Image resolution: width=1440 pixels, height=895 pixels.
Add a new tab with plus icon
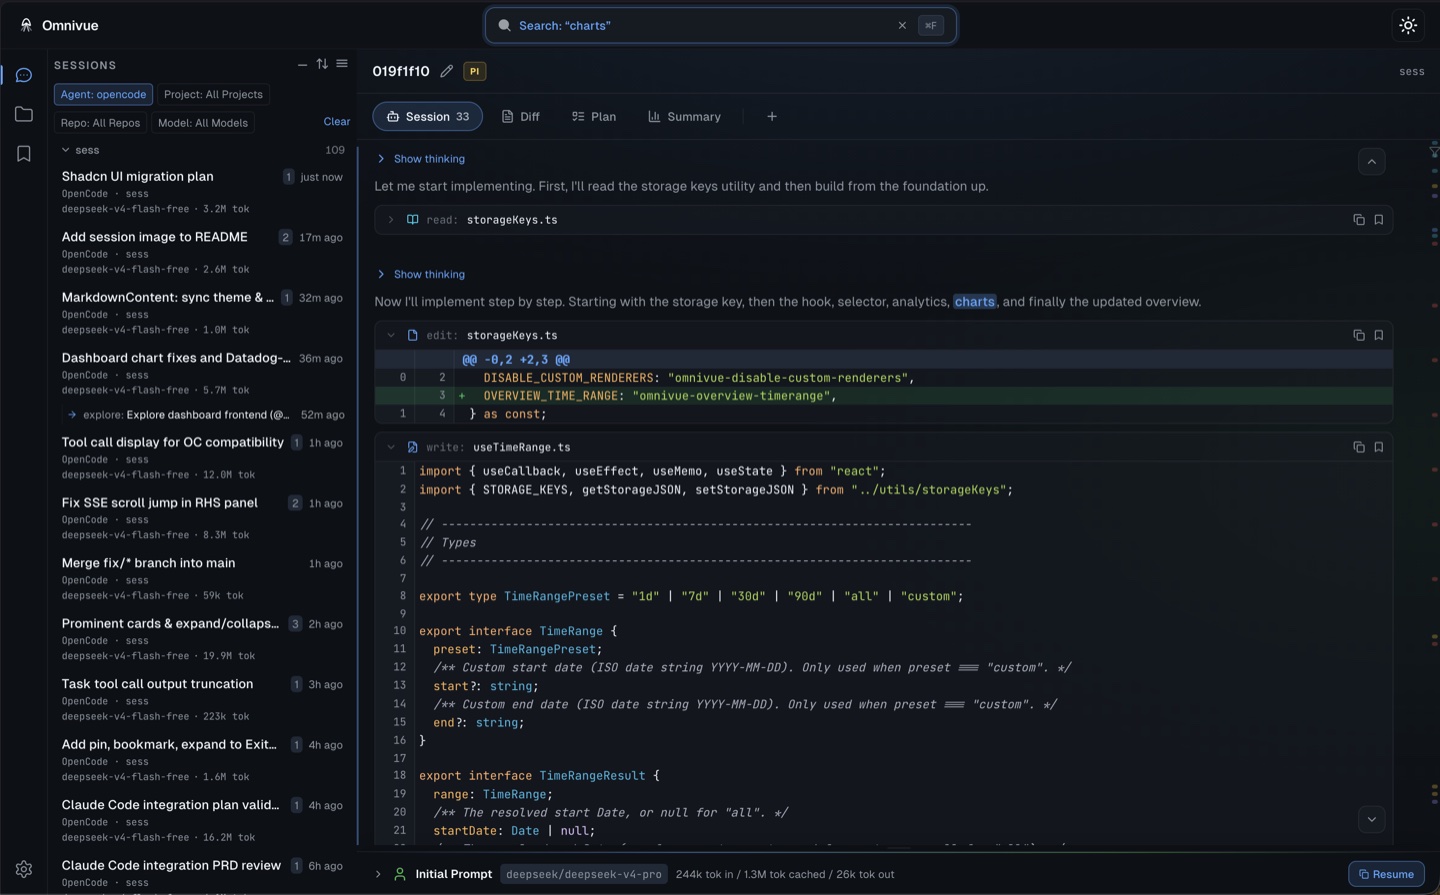[772, 116]
